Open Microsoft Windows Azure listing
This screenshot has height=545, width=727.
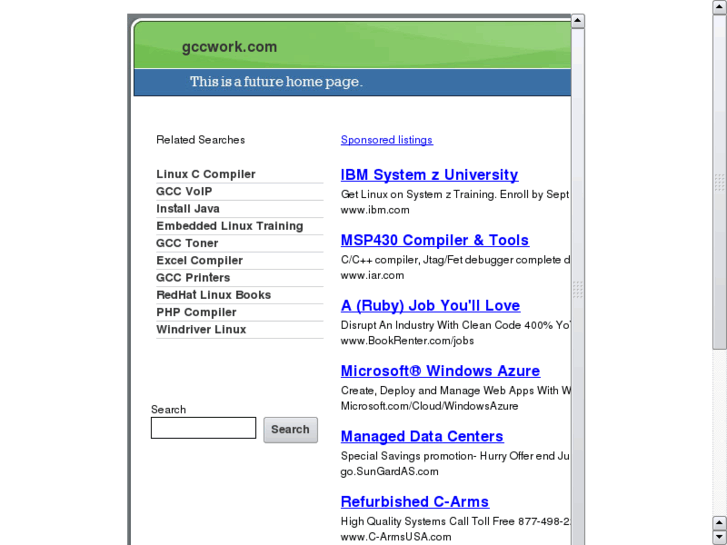point(440,371)
